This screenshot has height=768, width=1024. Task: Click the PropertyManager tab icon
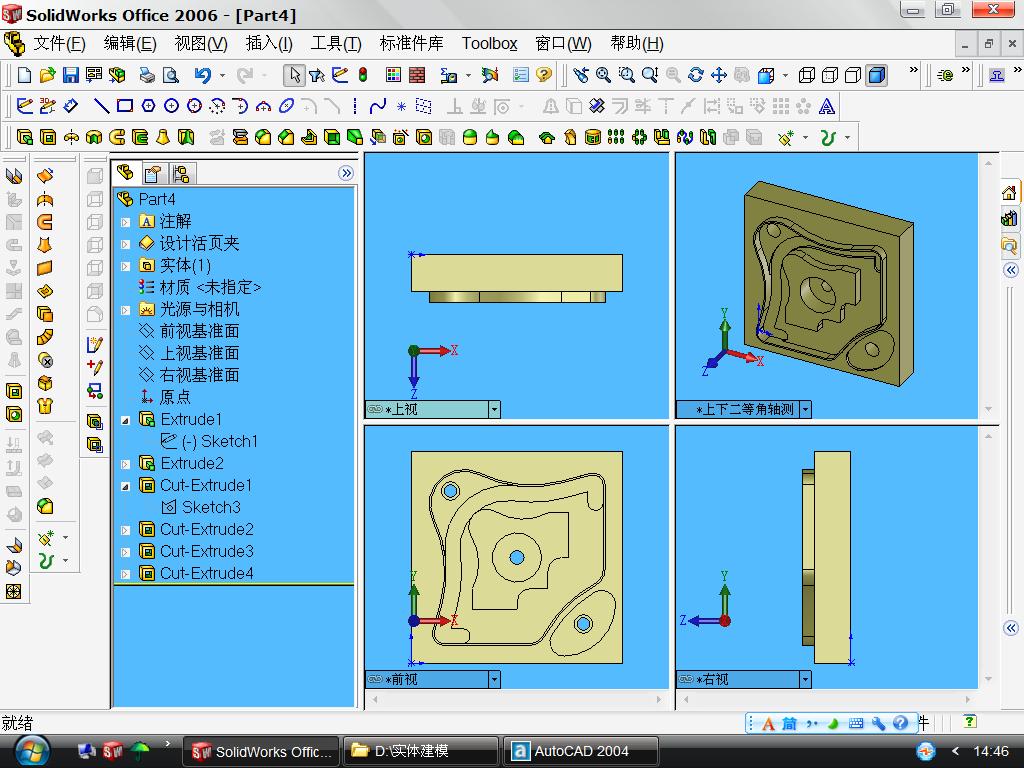[153, 174]
